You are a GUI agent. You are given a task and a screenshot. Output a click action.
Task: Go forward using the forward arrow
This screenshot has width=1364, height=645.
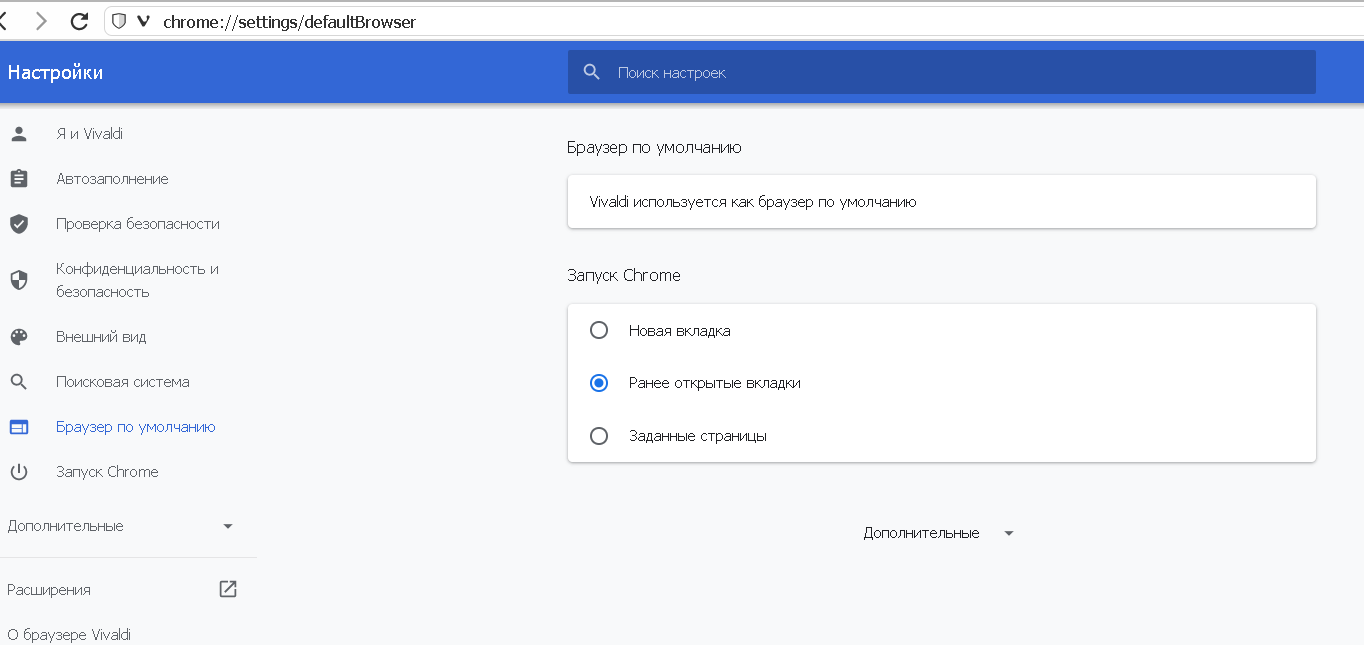tap(41, 21)
